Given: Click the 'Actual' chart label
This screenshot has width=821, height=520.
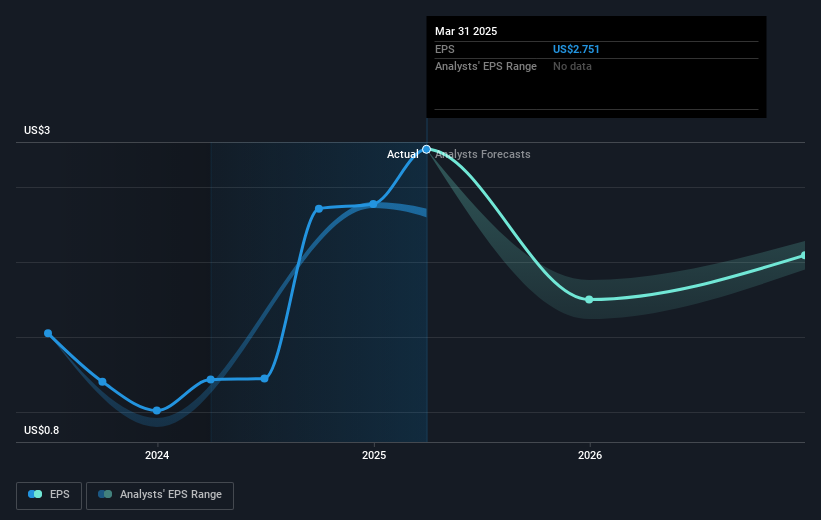Looking at the screenshot, I should [x=403, y=154].
